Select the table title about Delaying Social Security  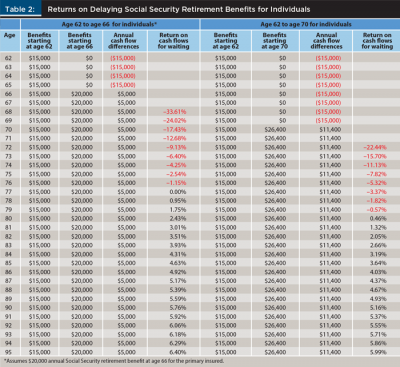point(179,9)
